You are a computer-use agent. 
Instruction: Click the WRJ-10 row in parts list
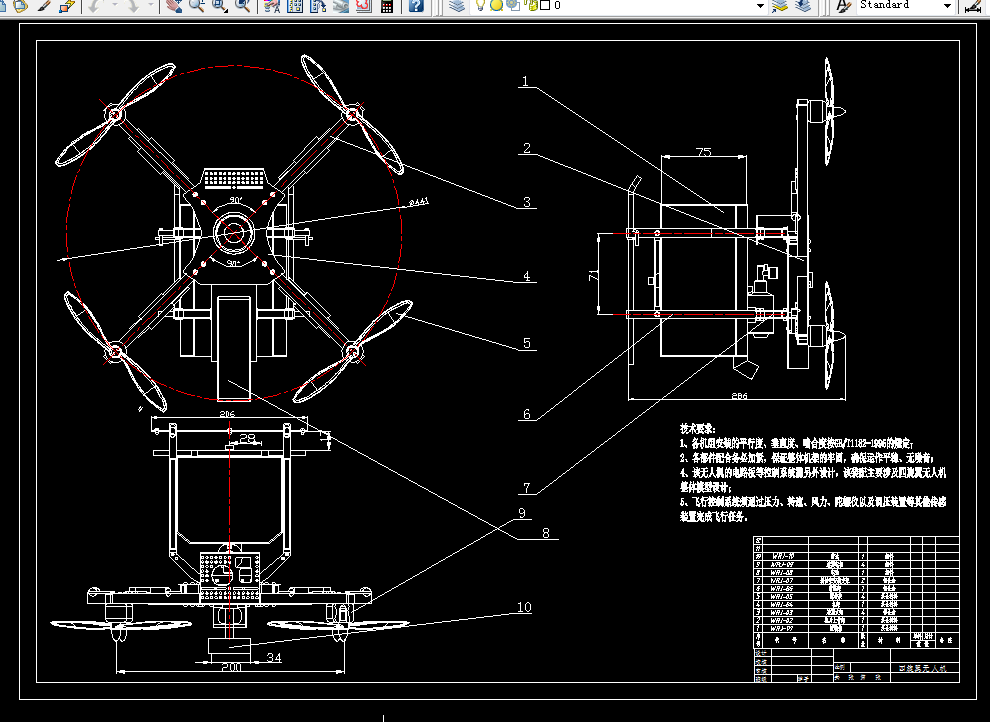[x=856, y=557]
